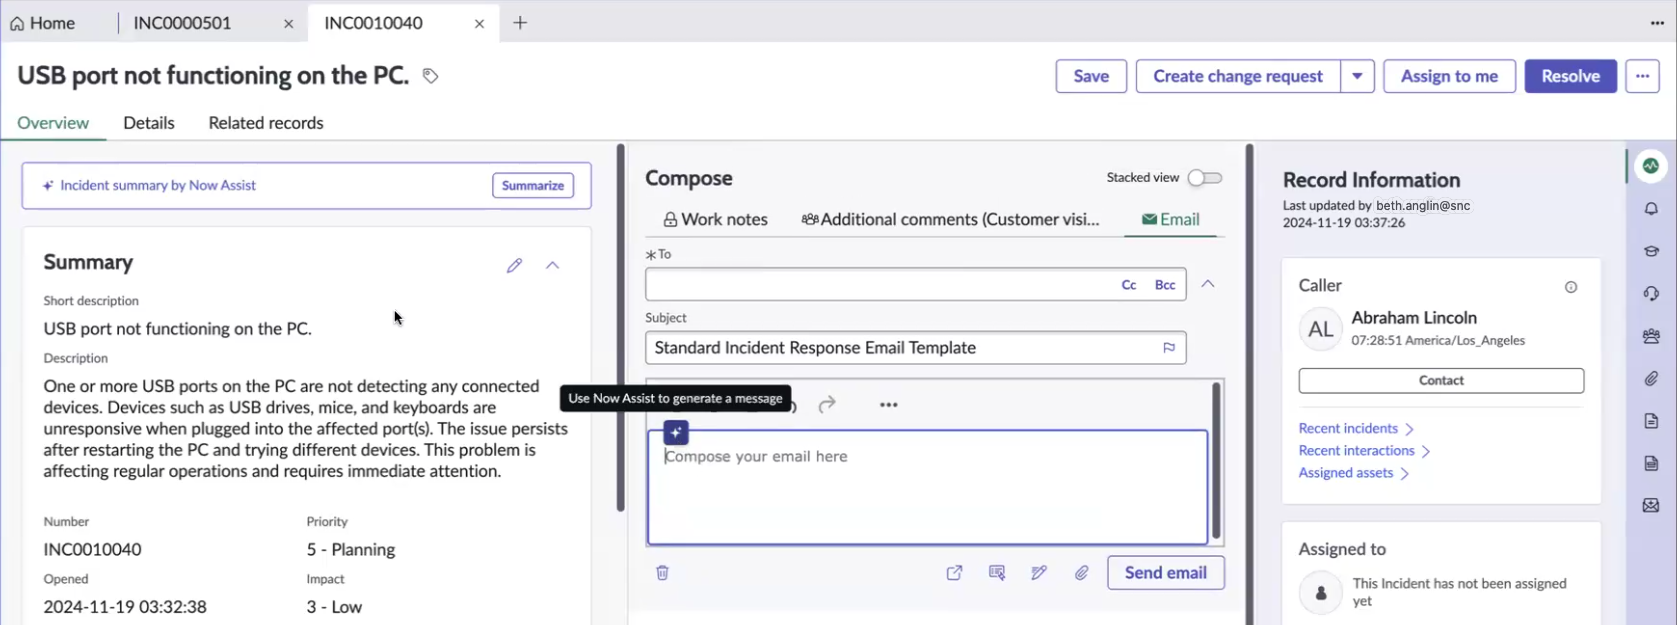The height and width of the screenshot is (625, 1677).
Task: Click Assign to me
Action: 1449,76
